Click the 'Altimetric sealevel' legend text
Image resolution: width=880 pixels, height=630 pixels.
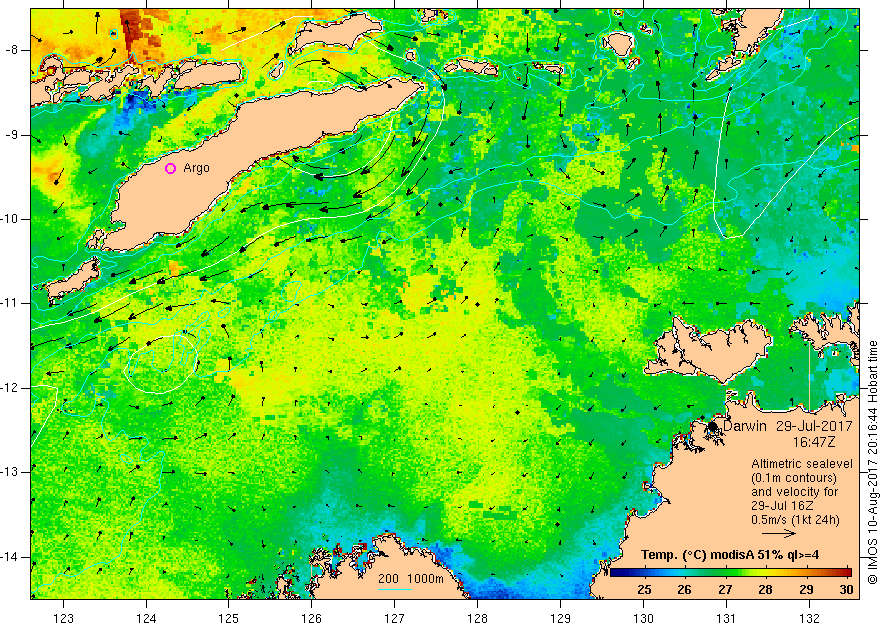802,464
